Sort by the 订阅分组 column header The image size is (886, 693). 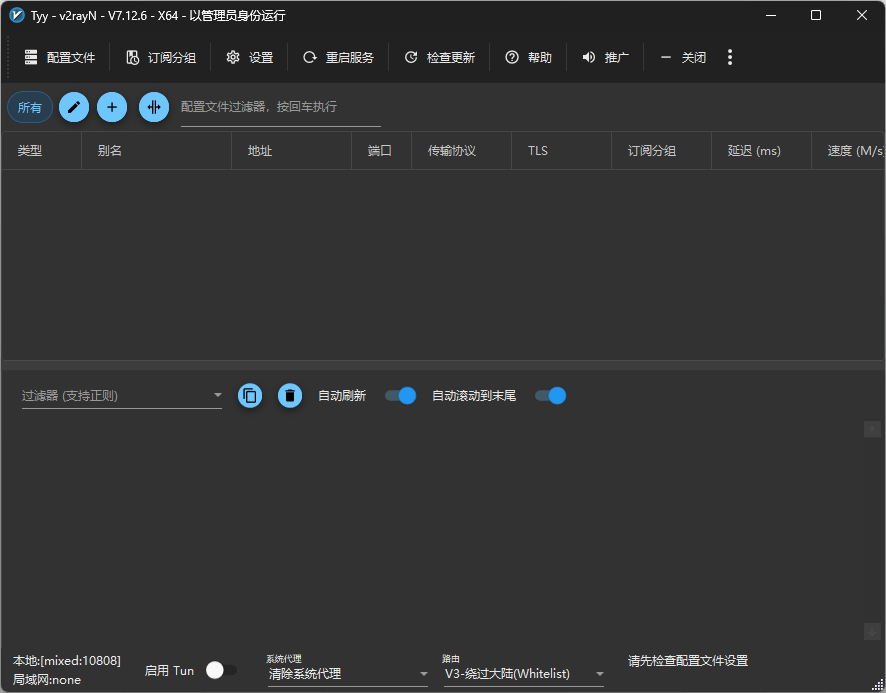[661, 151]
